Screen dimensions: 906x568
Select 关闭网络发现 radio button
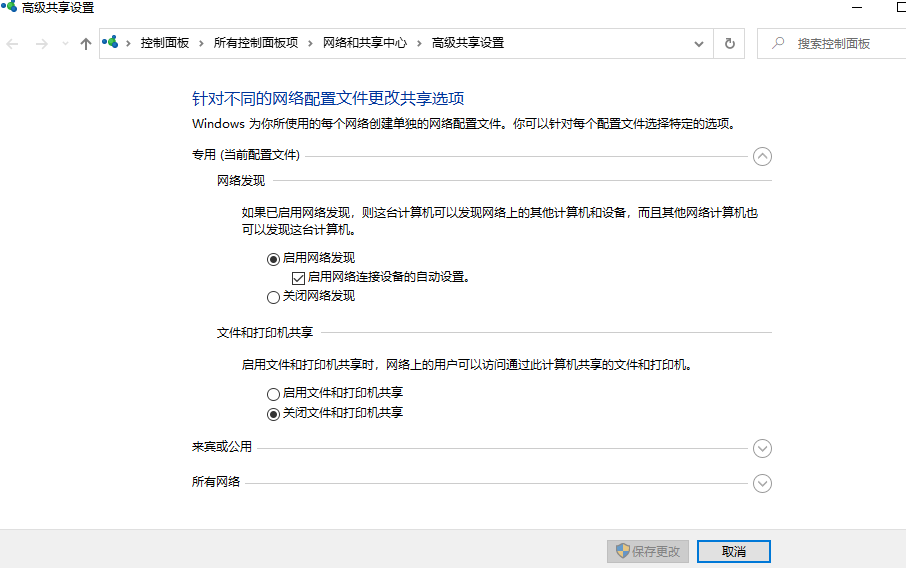(x=274, y=297)
